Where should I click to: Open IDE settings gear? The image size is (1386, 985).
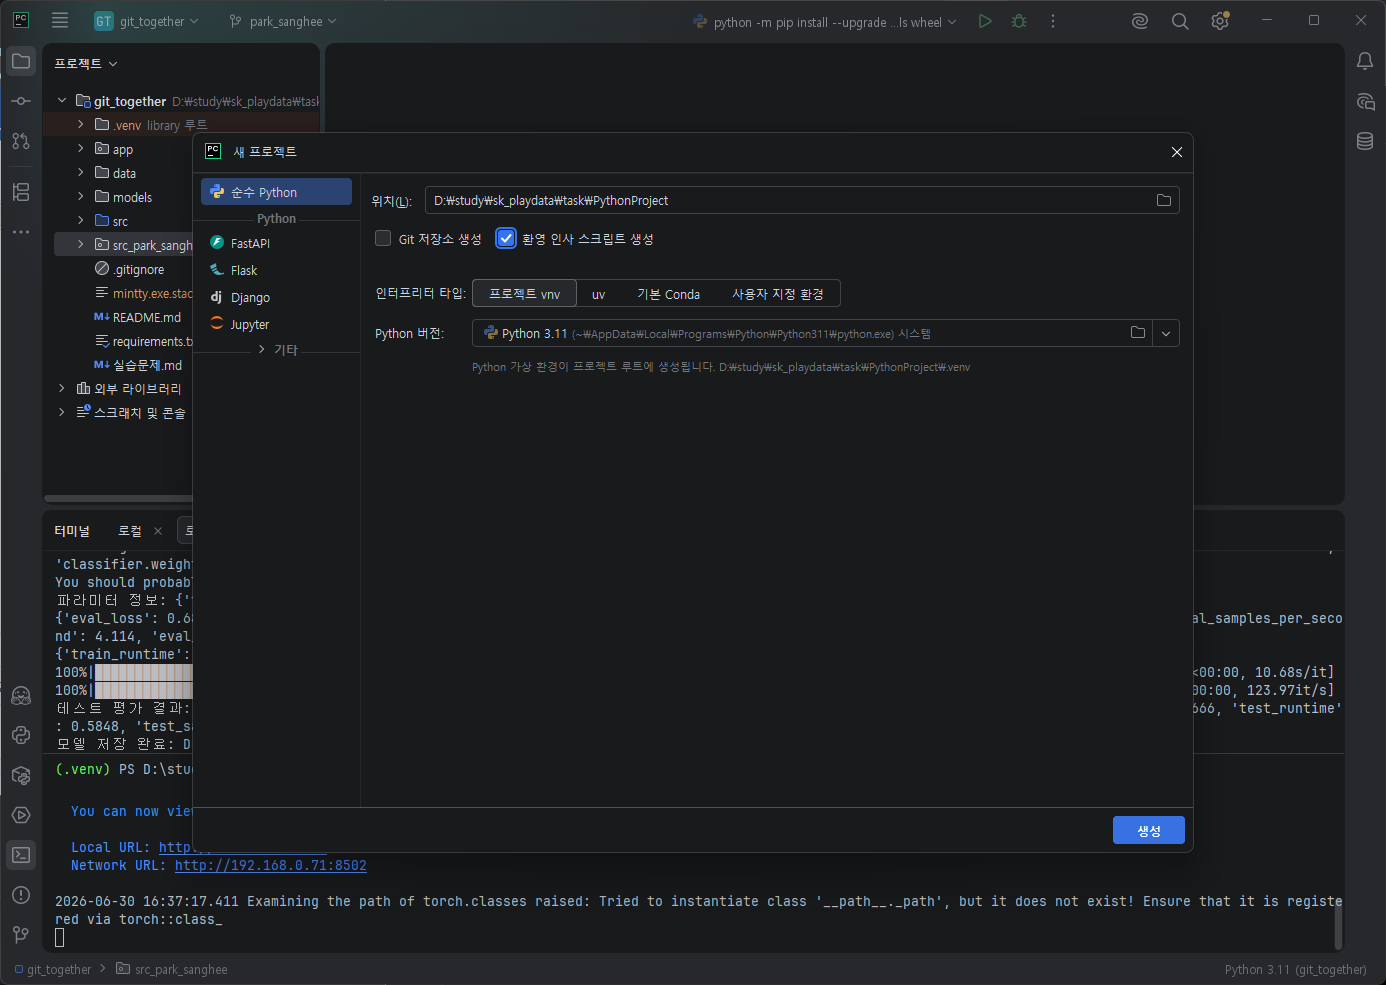coord(1220,21)
